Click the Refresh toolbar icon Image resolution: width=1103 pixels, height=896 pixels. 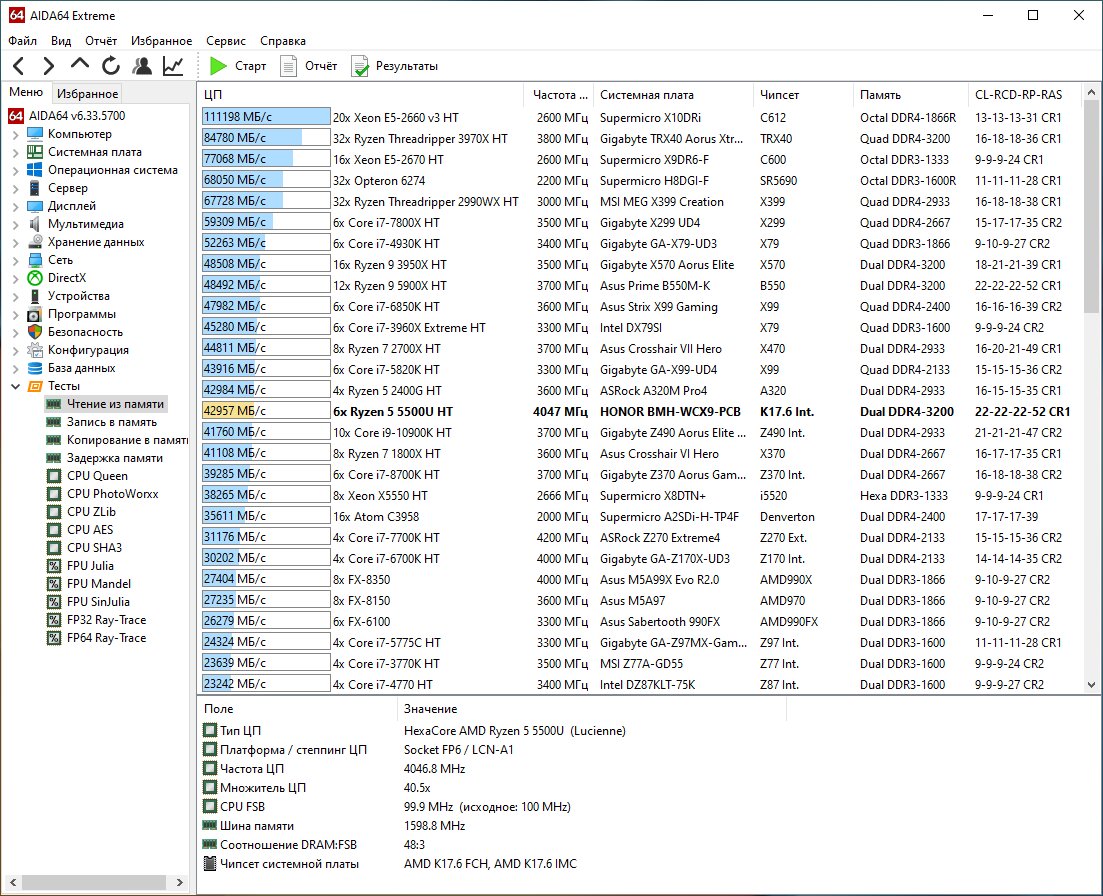point(111,66)
